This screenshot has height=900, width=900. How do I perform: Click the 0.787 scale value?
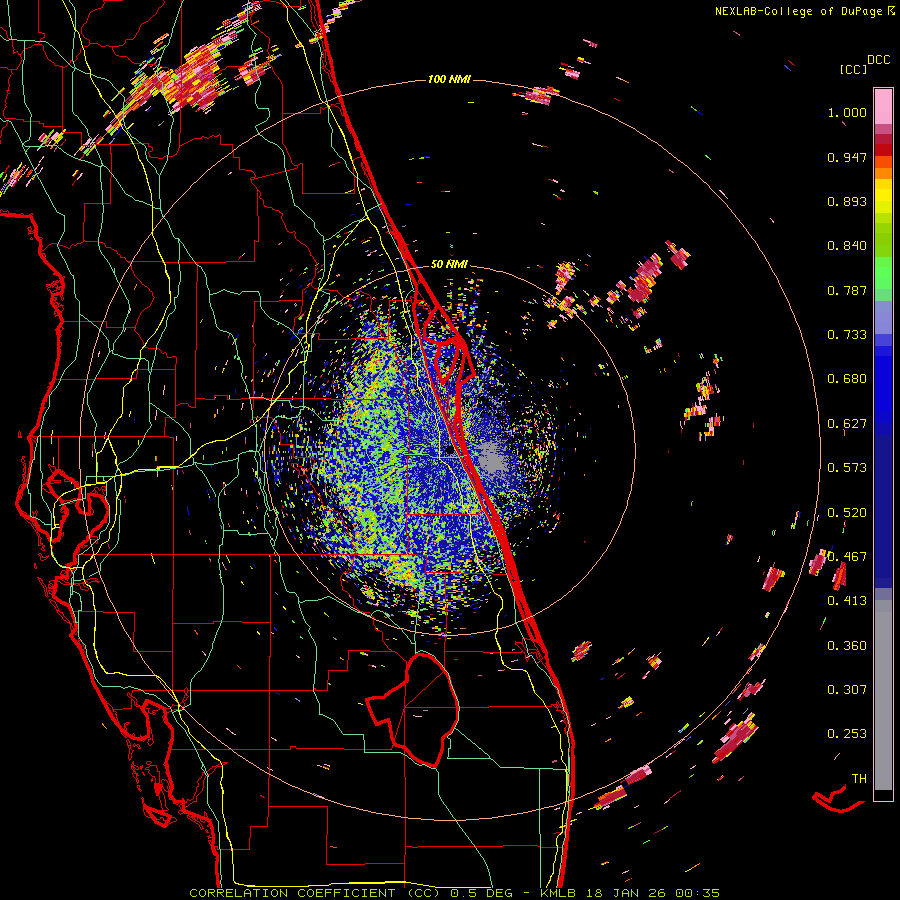847,290
